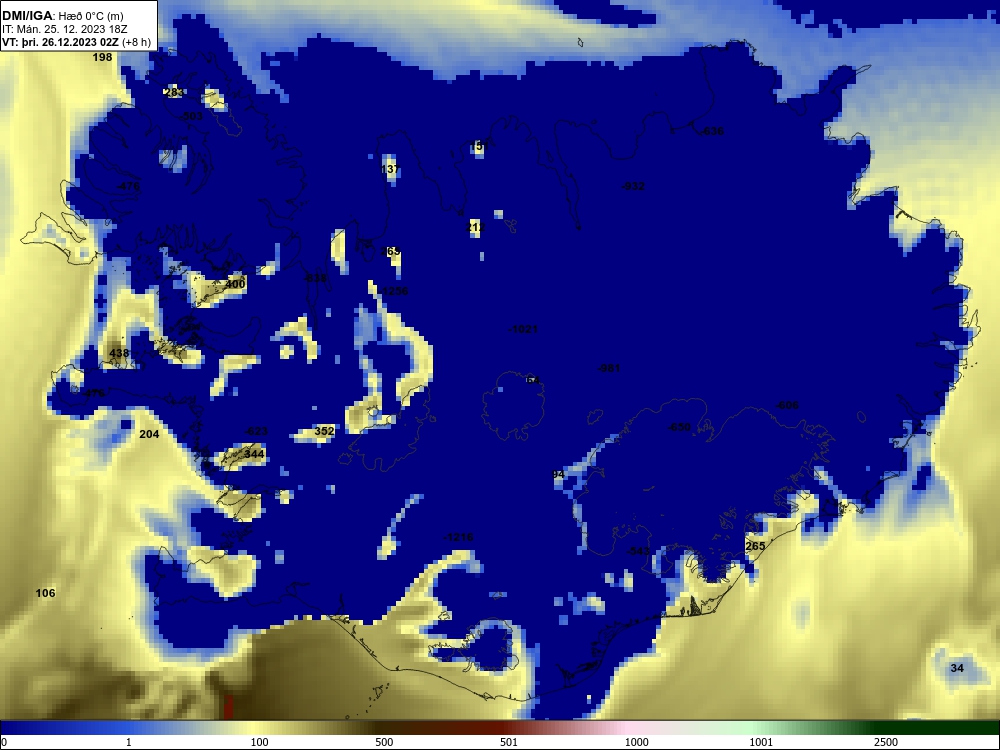Select the map value "106"

coord(45,593)
